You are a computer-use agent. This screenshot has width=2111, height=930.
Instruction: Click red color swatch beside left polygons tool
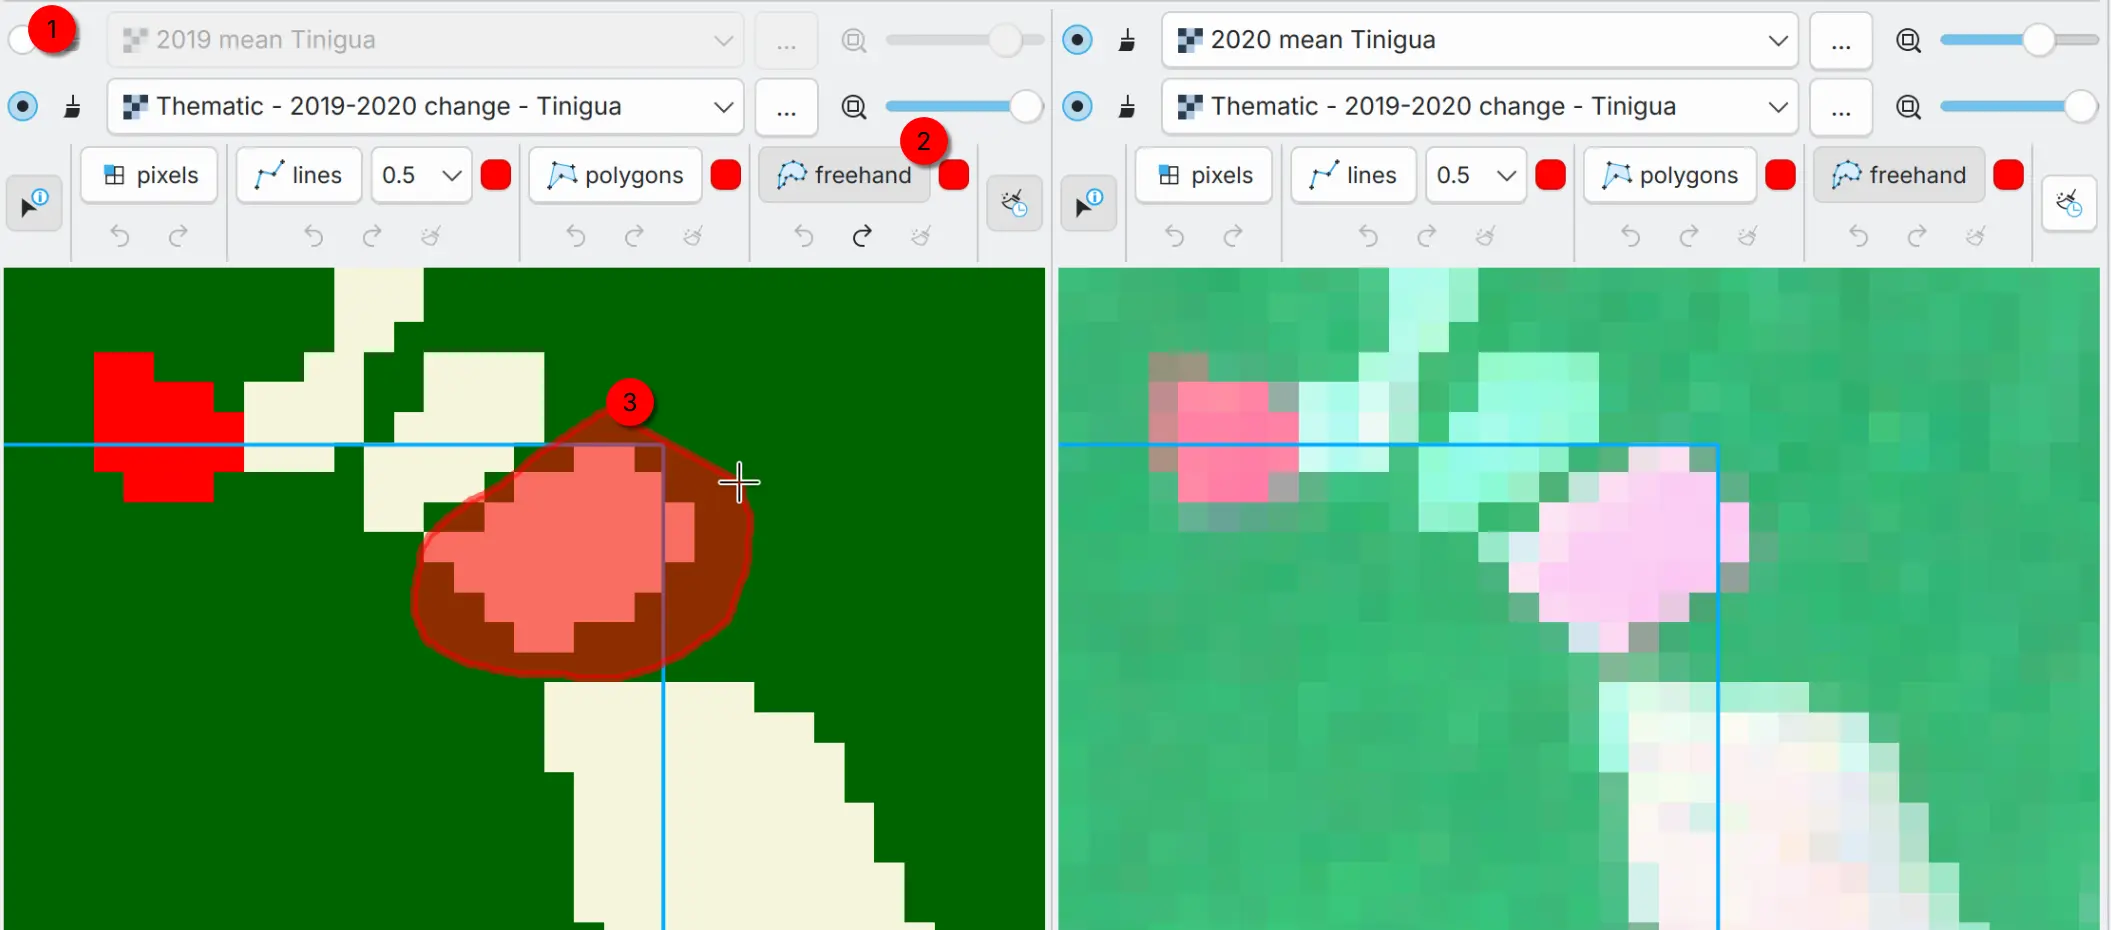[x=725, y=175]
